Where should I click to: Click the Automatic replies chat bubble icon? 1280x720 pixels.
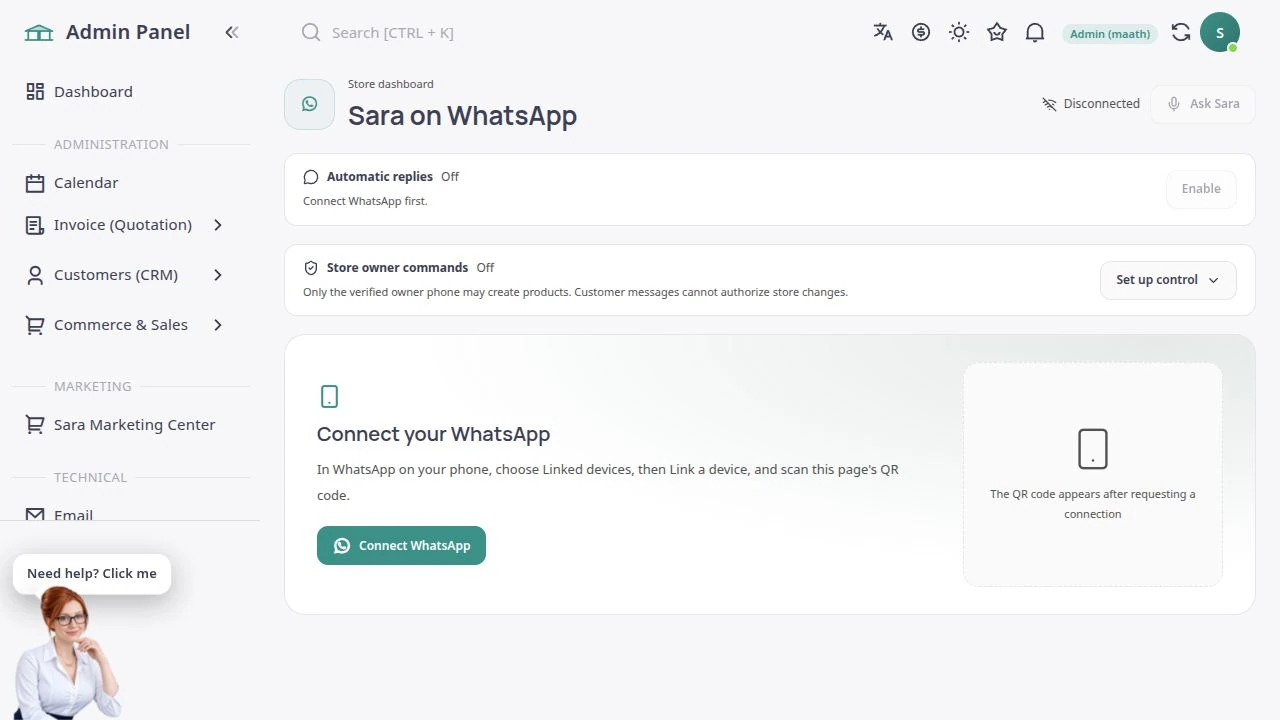[311, 177]
